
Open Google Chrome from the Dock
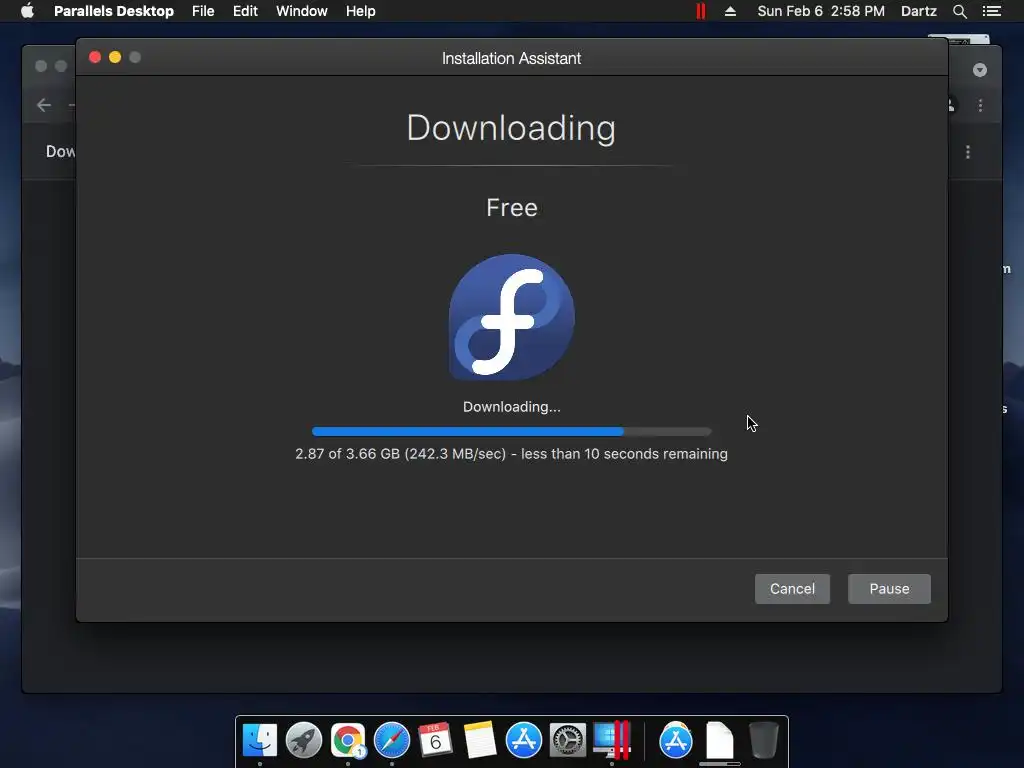347,741
